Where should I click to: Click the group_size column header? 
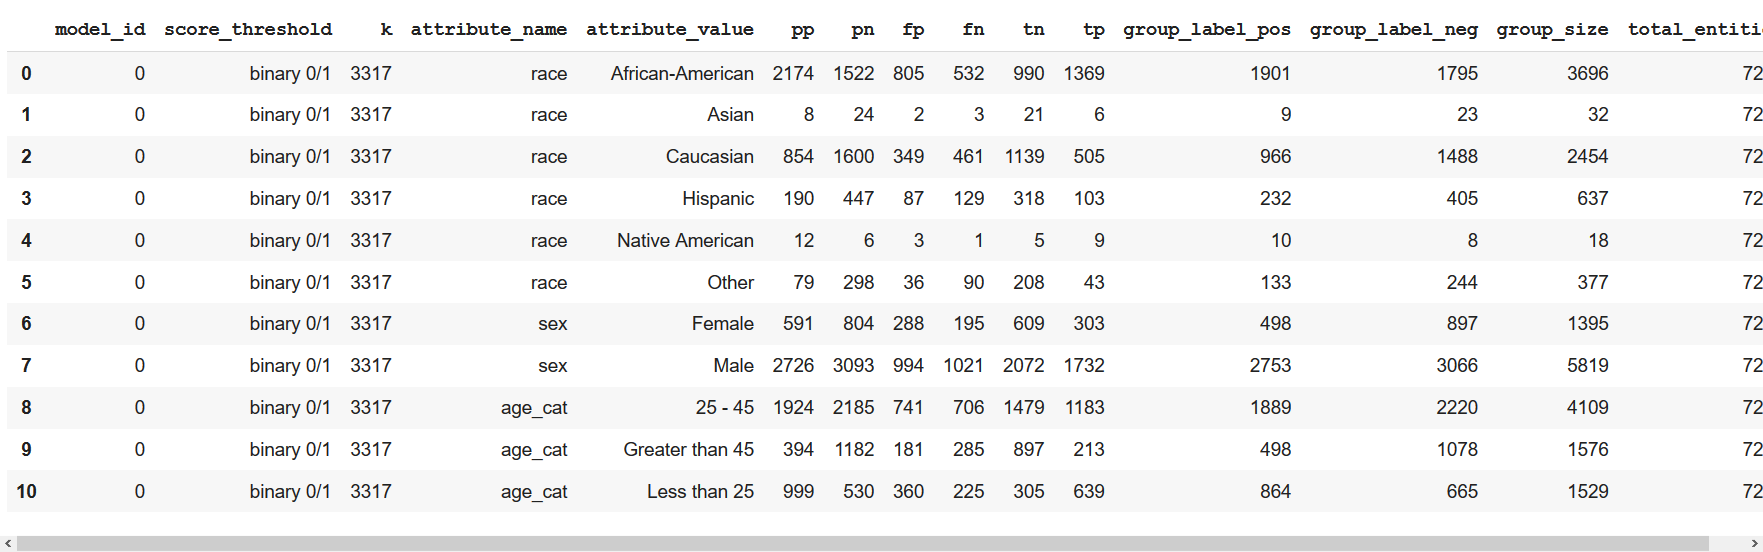[x=1552, y=30]
